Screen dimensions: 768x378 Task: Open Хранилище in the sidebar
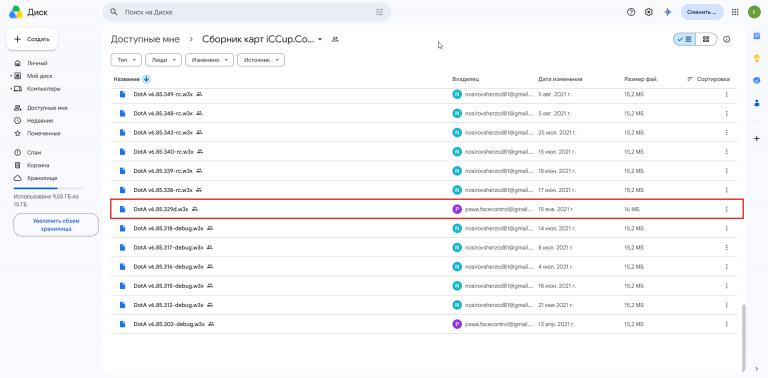42,178
